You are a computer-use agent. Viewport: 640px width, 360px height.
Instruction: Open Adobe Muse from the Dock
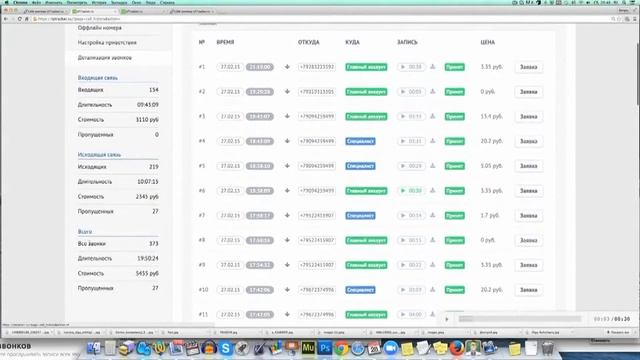(x=308, y=348)
